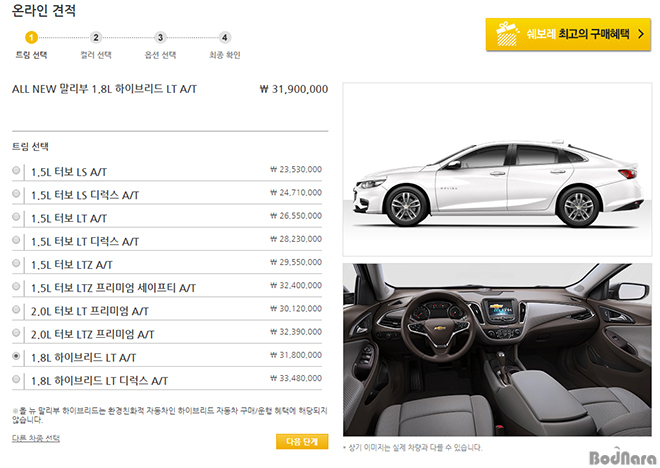660x468 pixels.
Task: Click the 1.5L 터보 LT 디럭스 A/T label
Action: click(85, 241)
